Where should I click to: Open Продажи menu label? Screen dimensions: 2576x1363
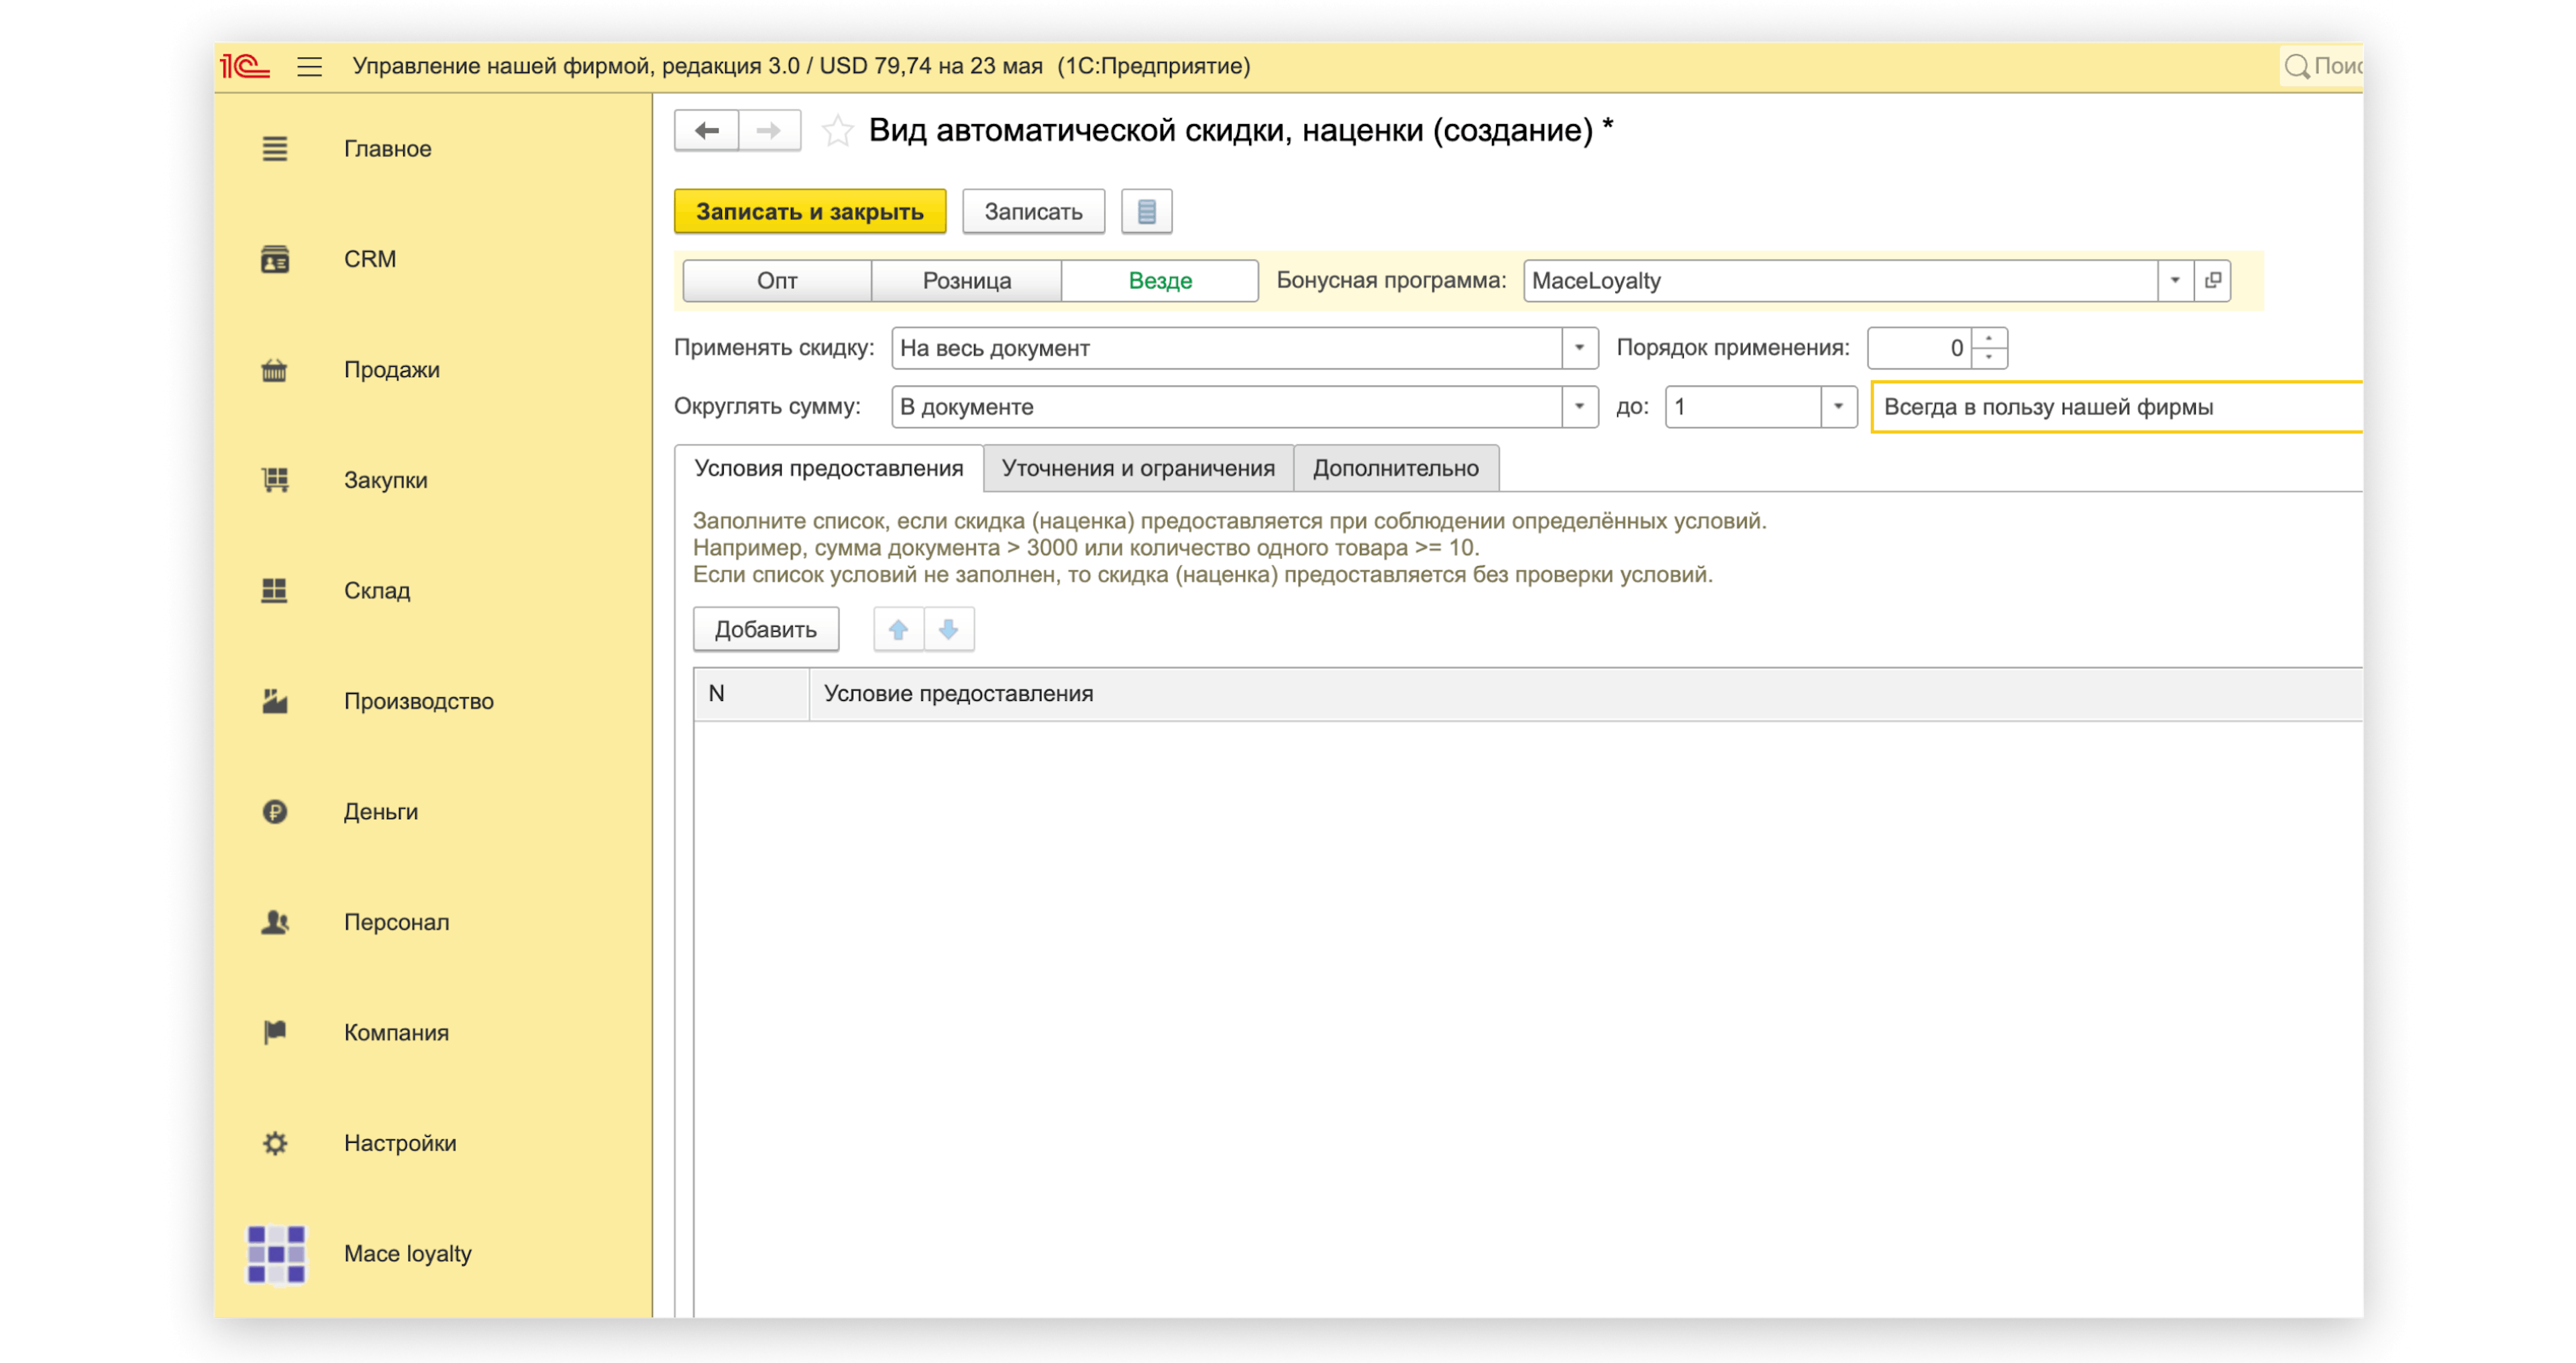pos(392,370)
